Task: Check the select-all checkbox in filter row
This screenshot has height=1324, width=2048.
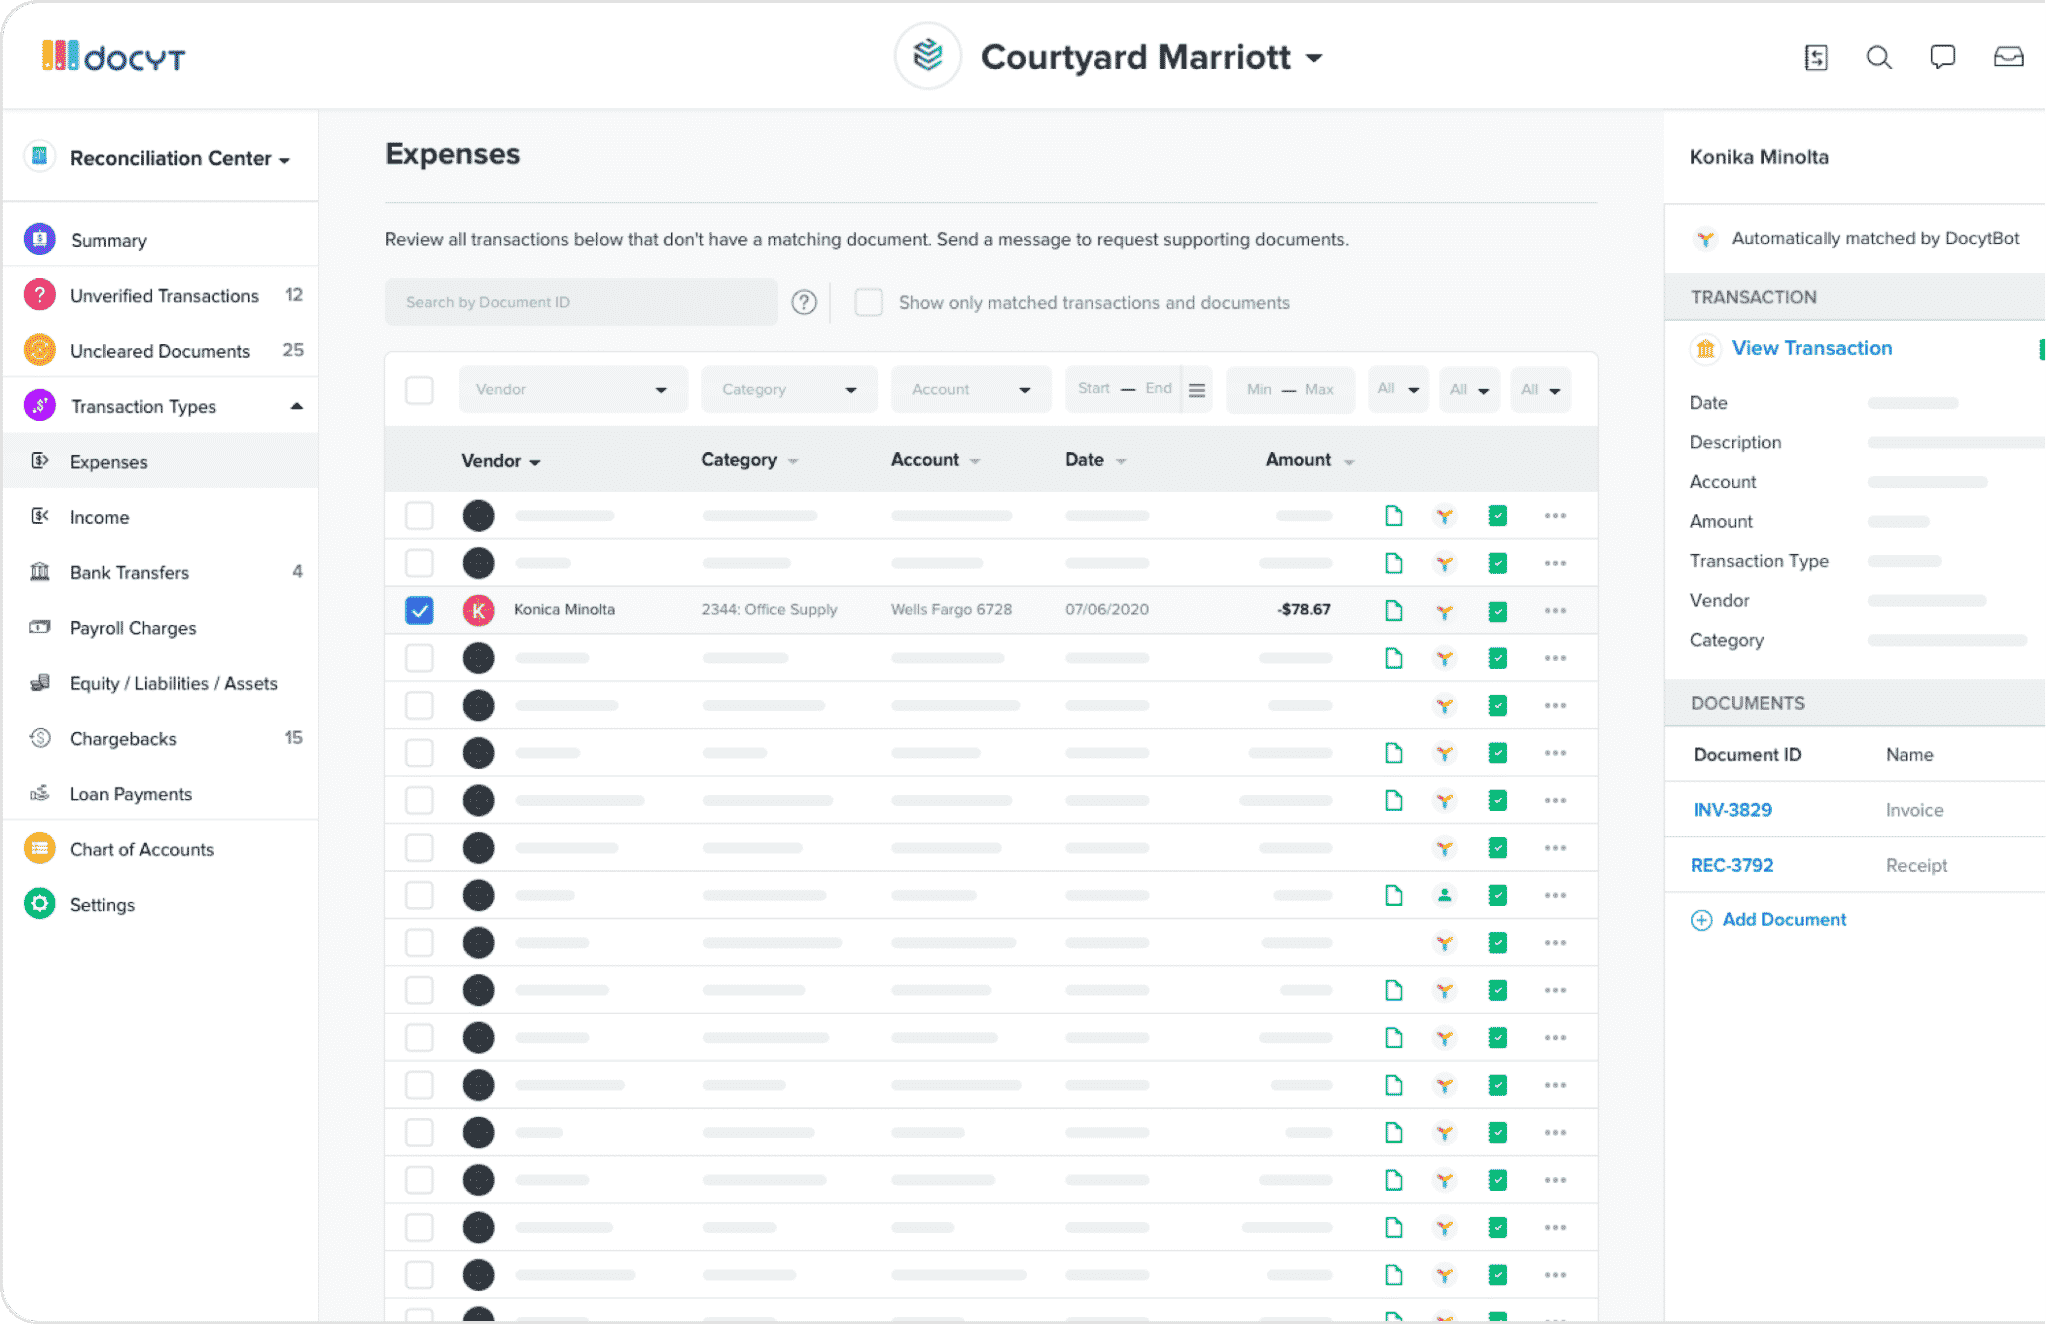Action: (419, 390)
